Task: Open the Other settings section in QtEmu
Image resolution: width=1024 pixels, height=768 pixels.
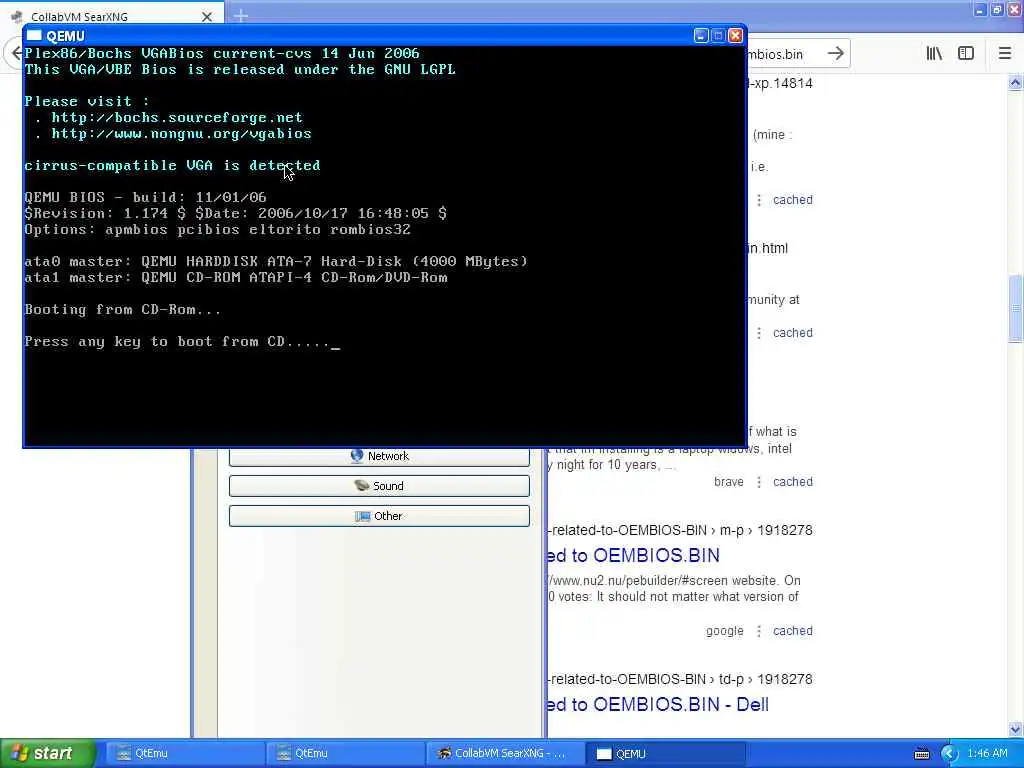Action: click(379, 516)
